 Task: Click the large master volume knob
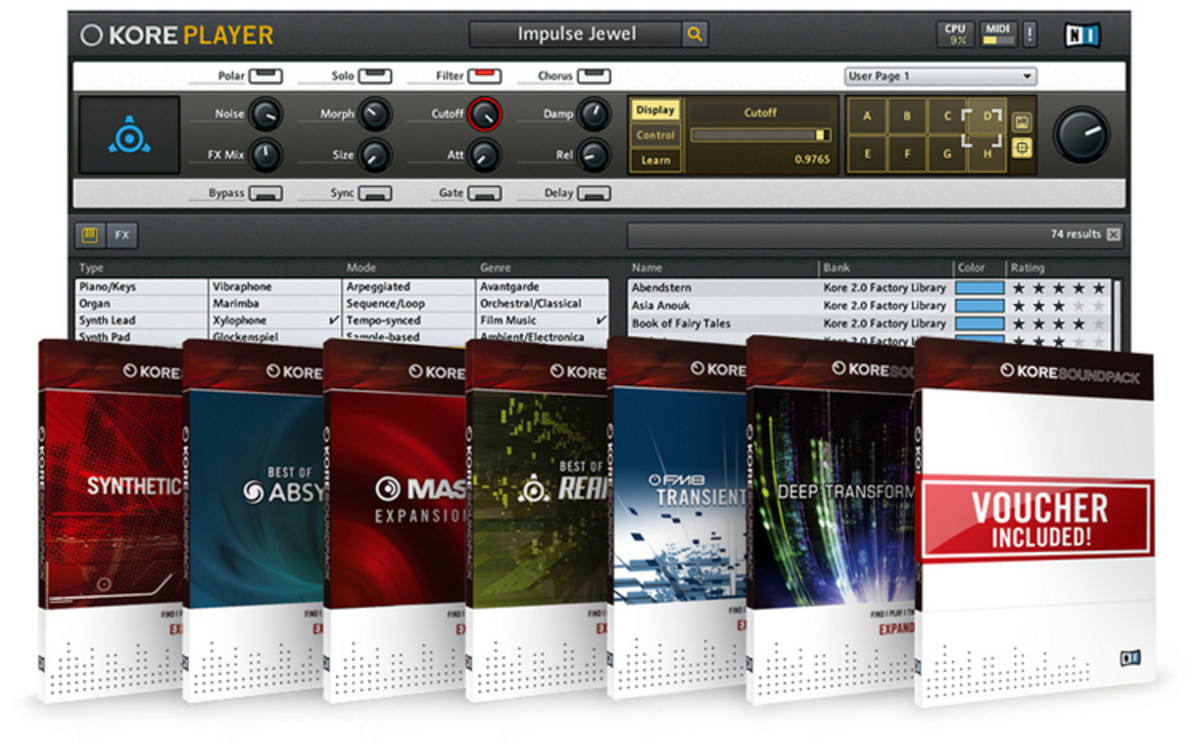pyautogui.click(x=1082, y=135)
